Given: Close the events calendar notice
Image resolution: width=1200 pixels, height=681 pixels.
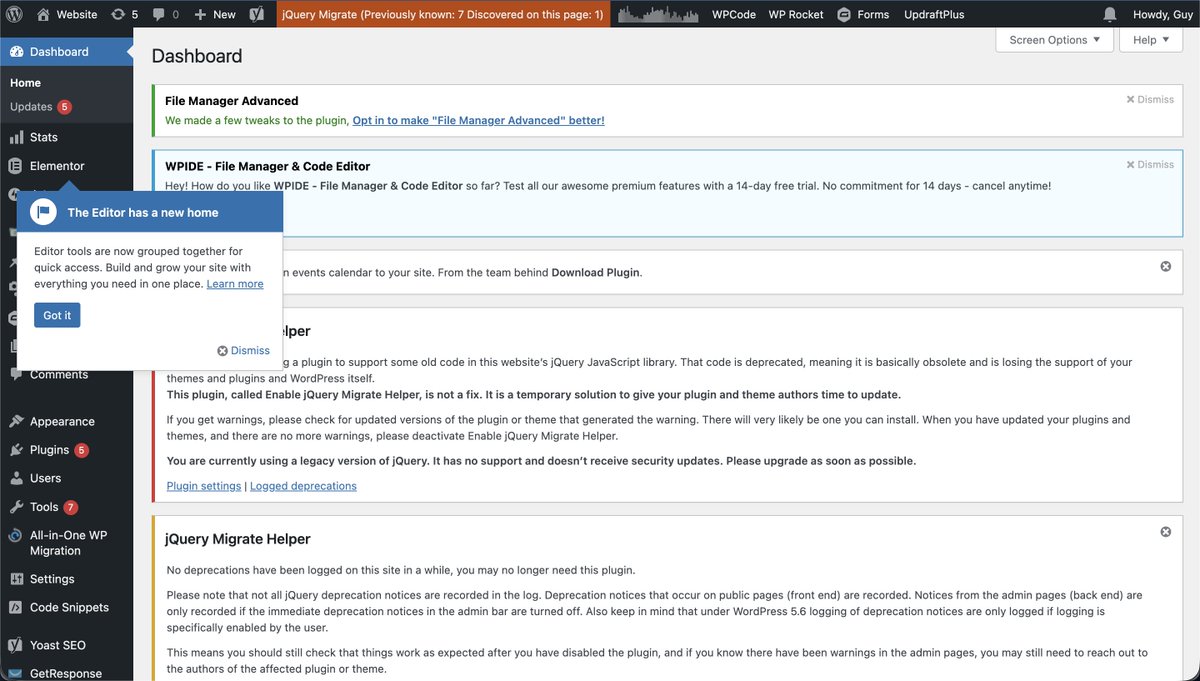Looking at the screenshot, I should pyautogui.click(x=1165, y=266).
